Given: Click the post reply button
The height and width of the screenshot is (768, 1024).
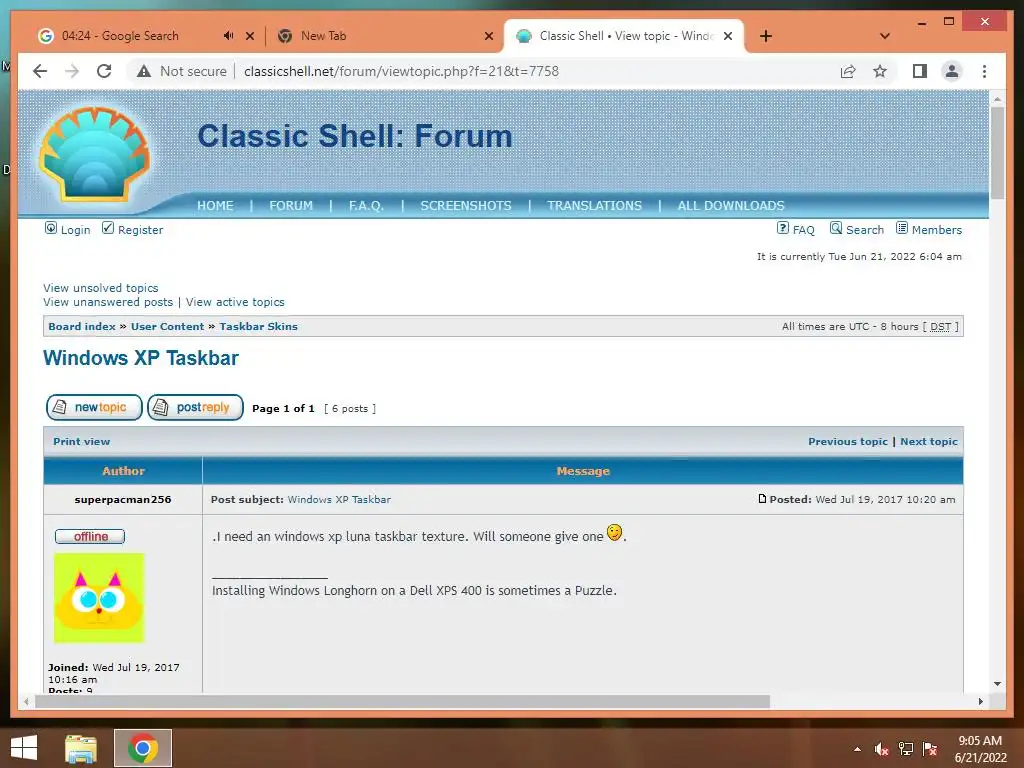Looking at the screenshot, I should 195,408.
